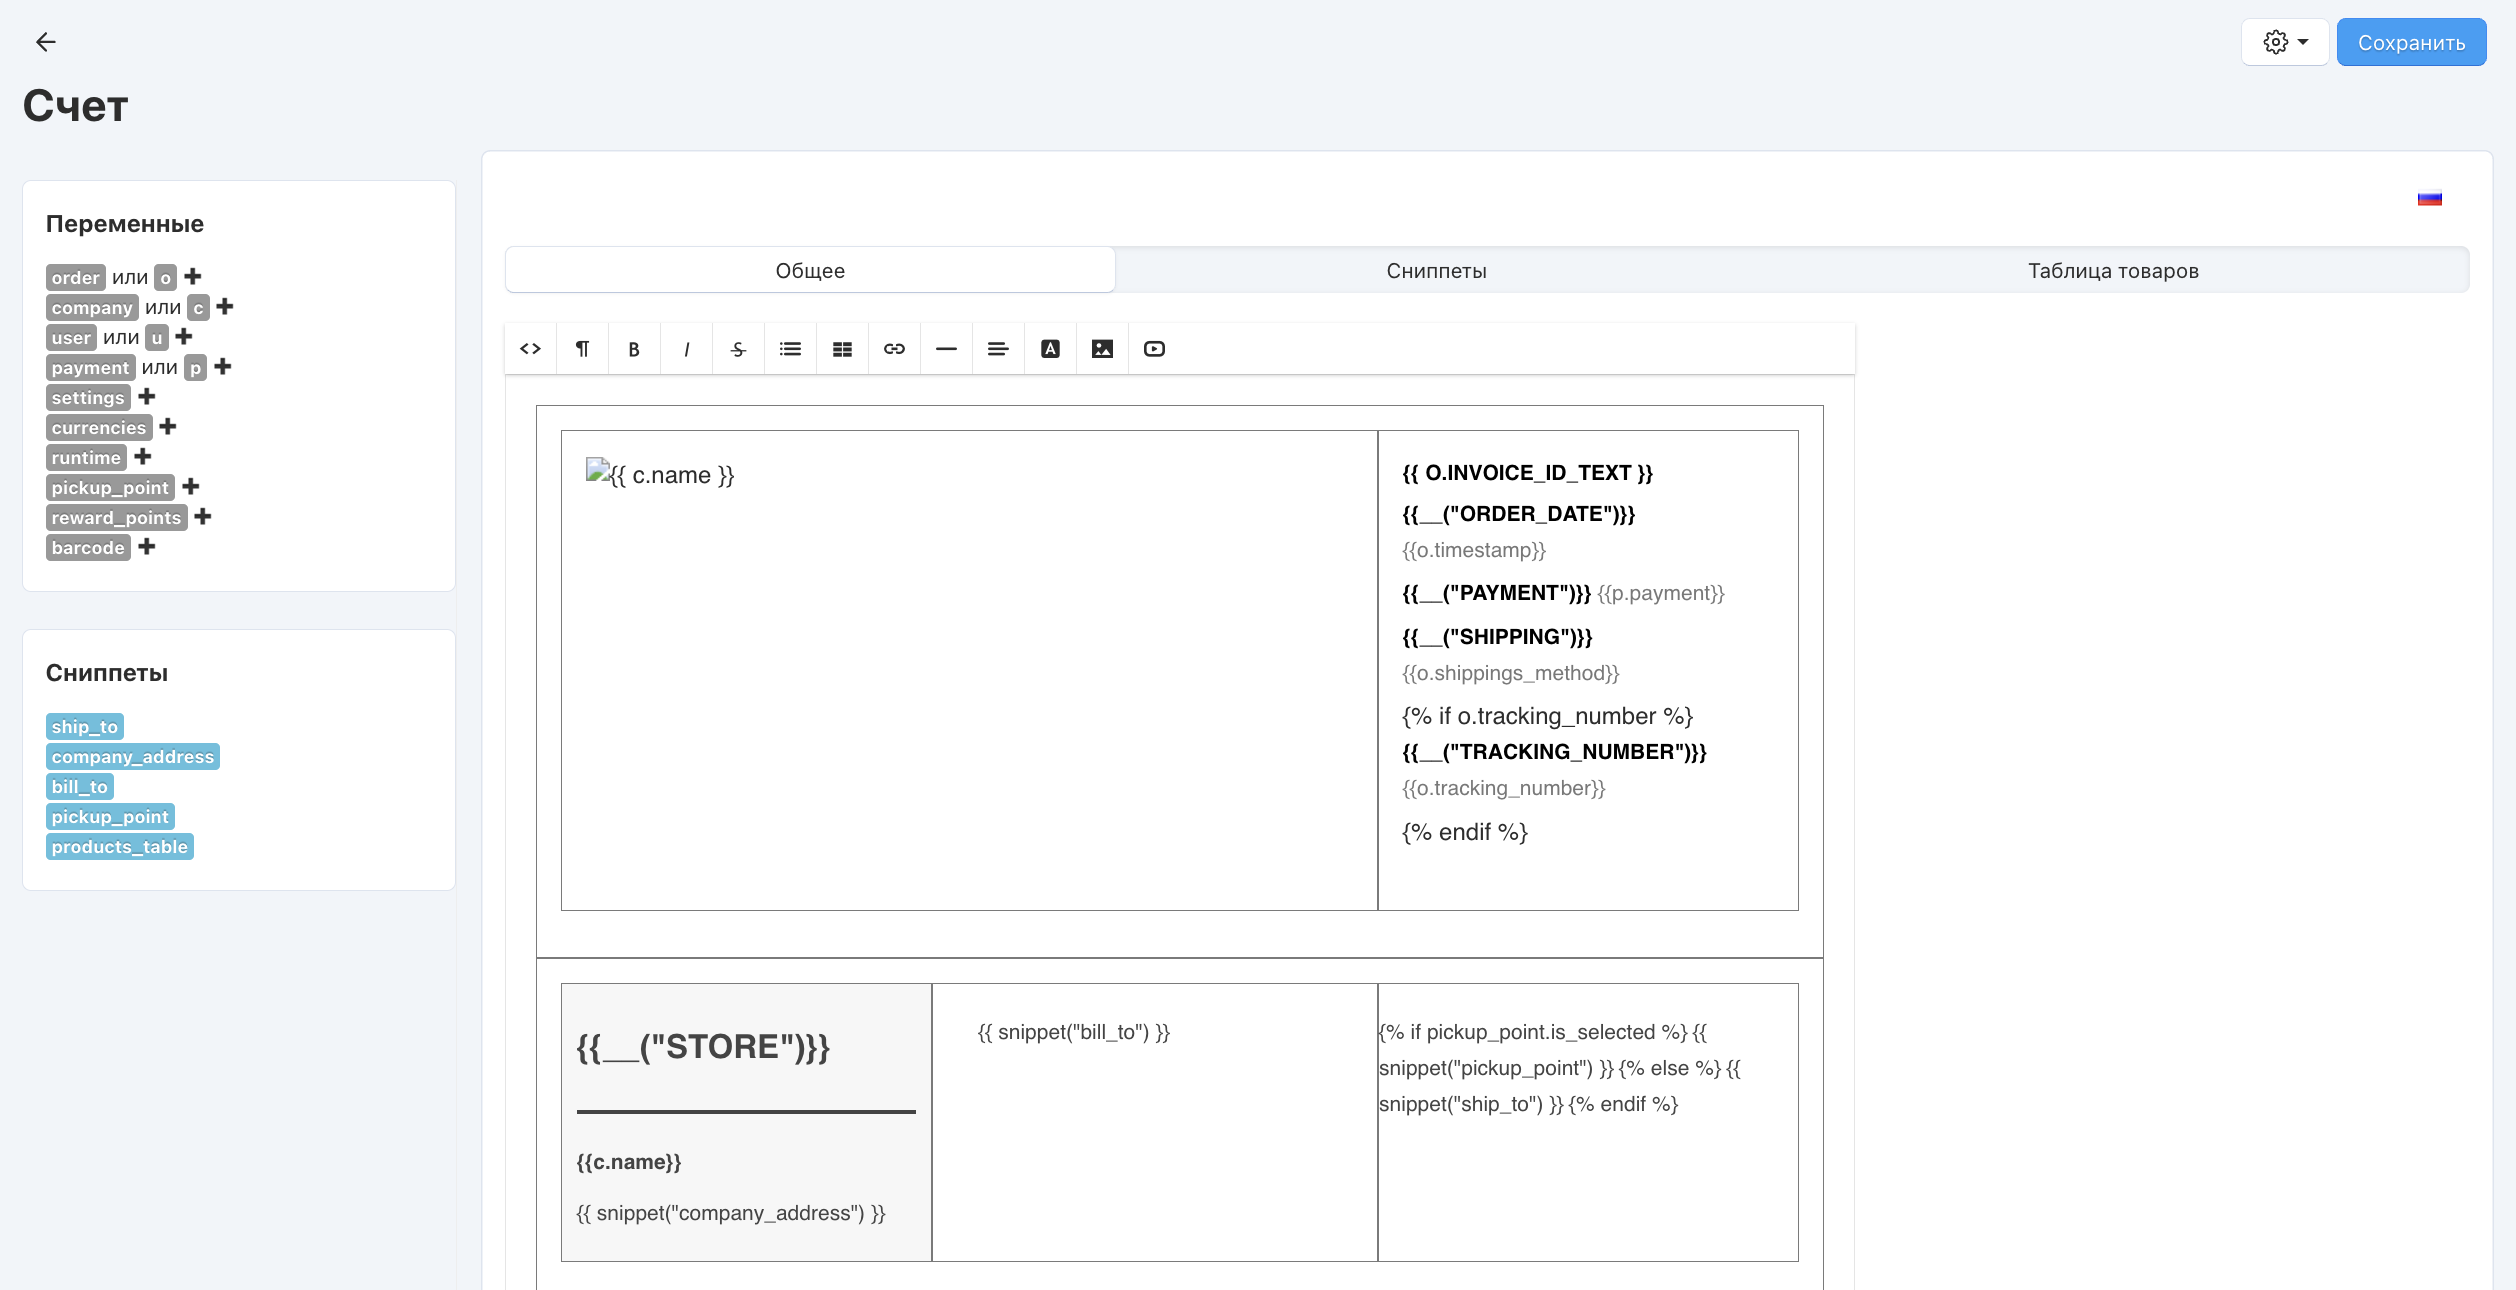Click the Сохранить button
Image resolution: width=2516 pixels, height=1290 pixels.
coord(2410,42)
